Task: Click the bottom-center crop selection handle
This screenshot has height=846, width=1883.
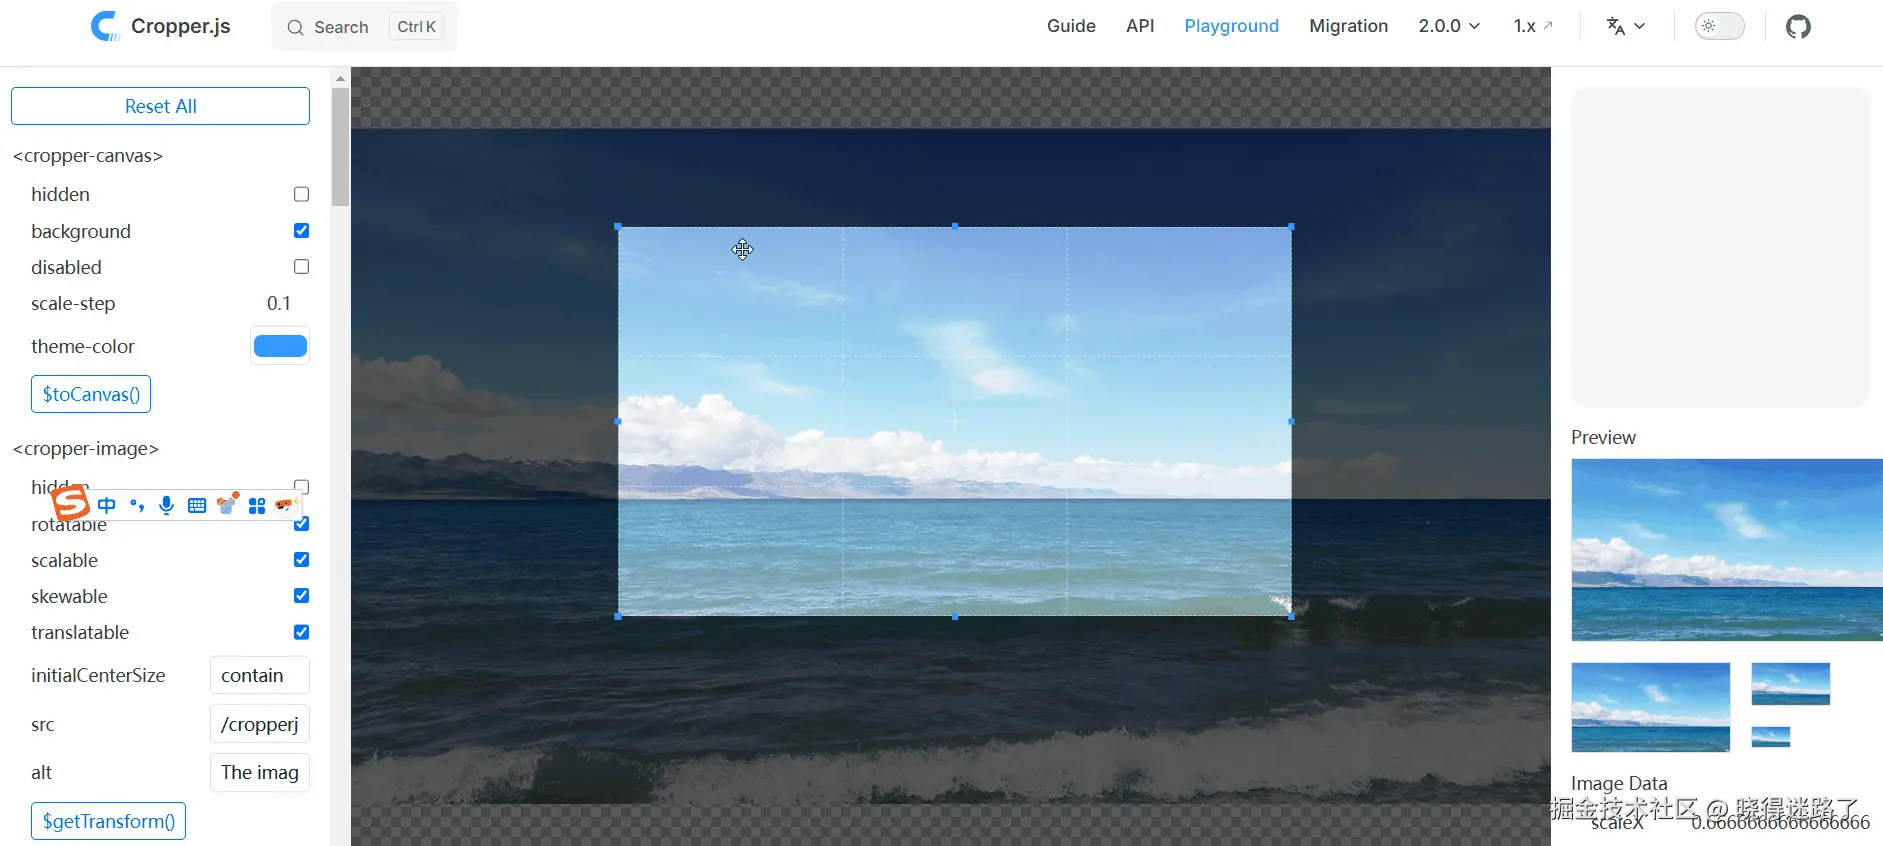Action: coord(955,616)
